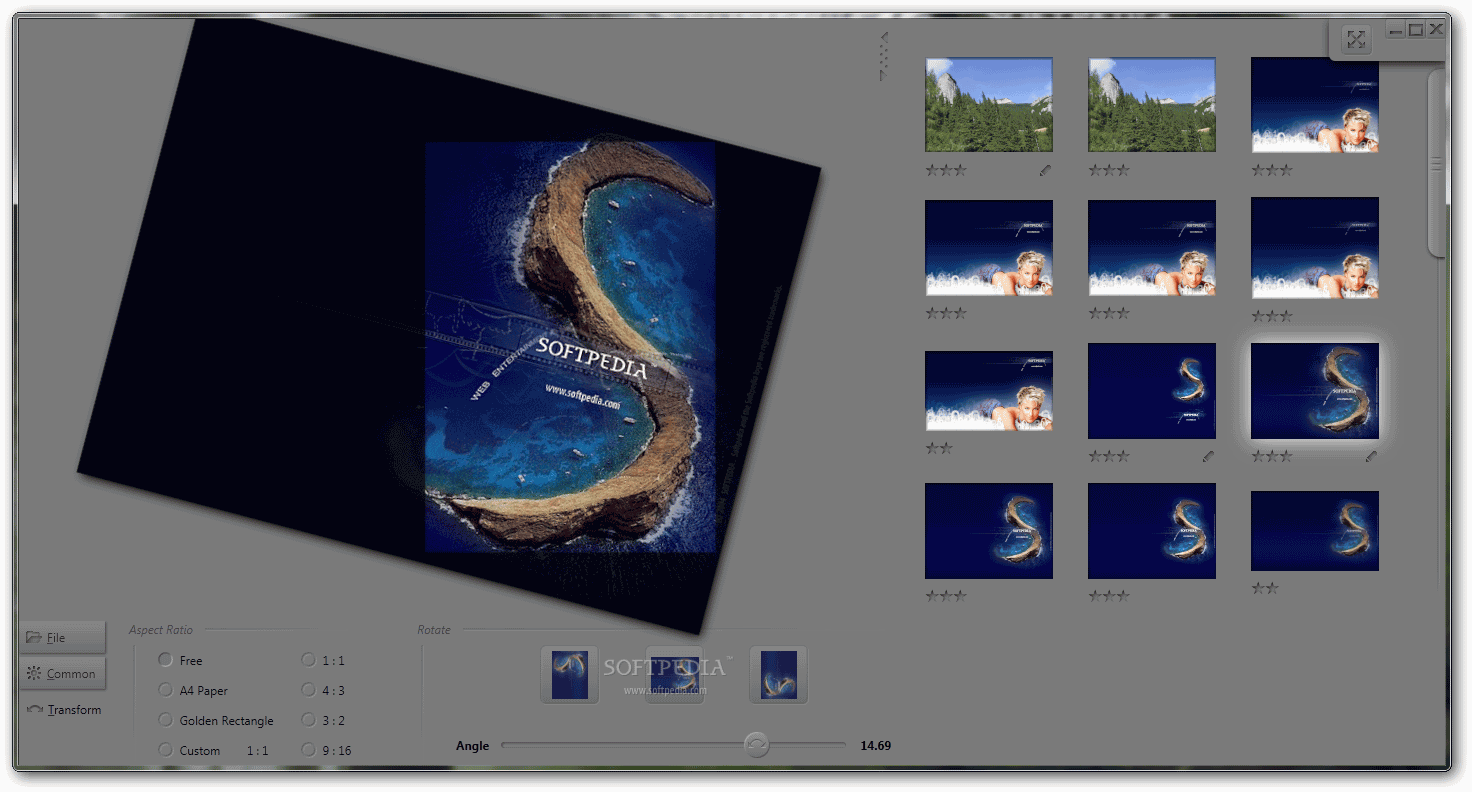Collapse panel with the left-pointing splitter arrow
This screenshot has width=1472, height=792.
(x=884, y=37)
